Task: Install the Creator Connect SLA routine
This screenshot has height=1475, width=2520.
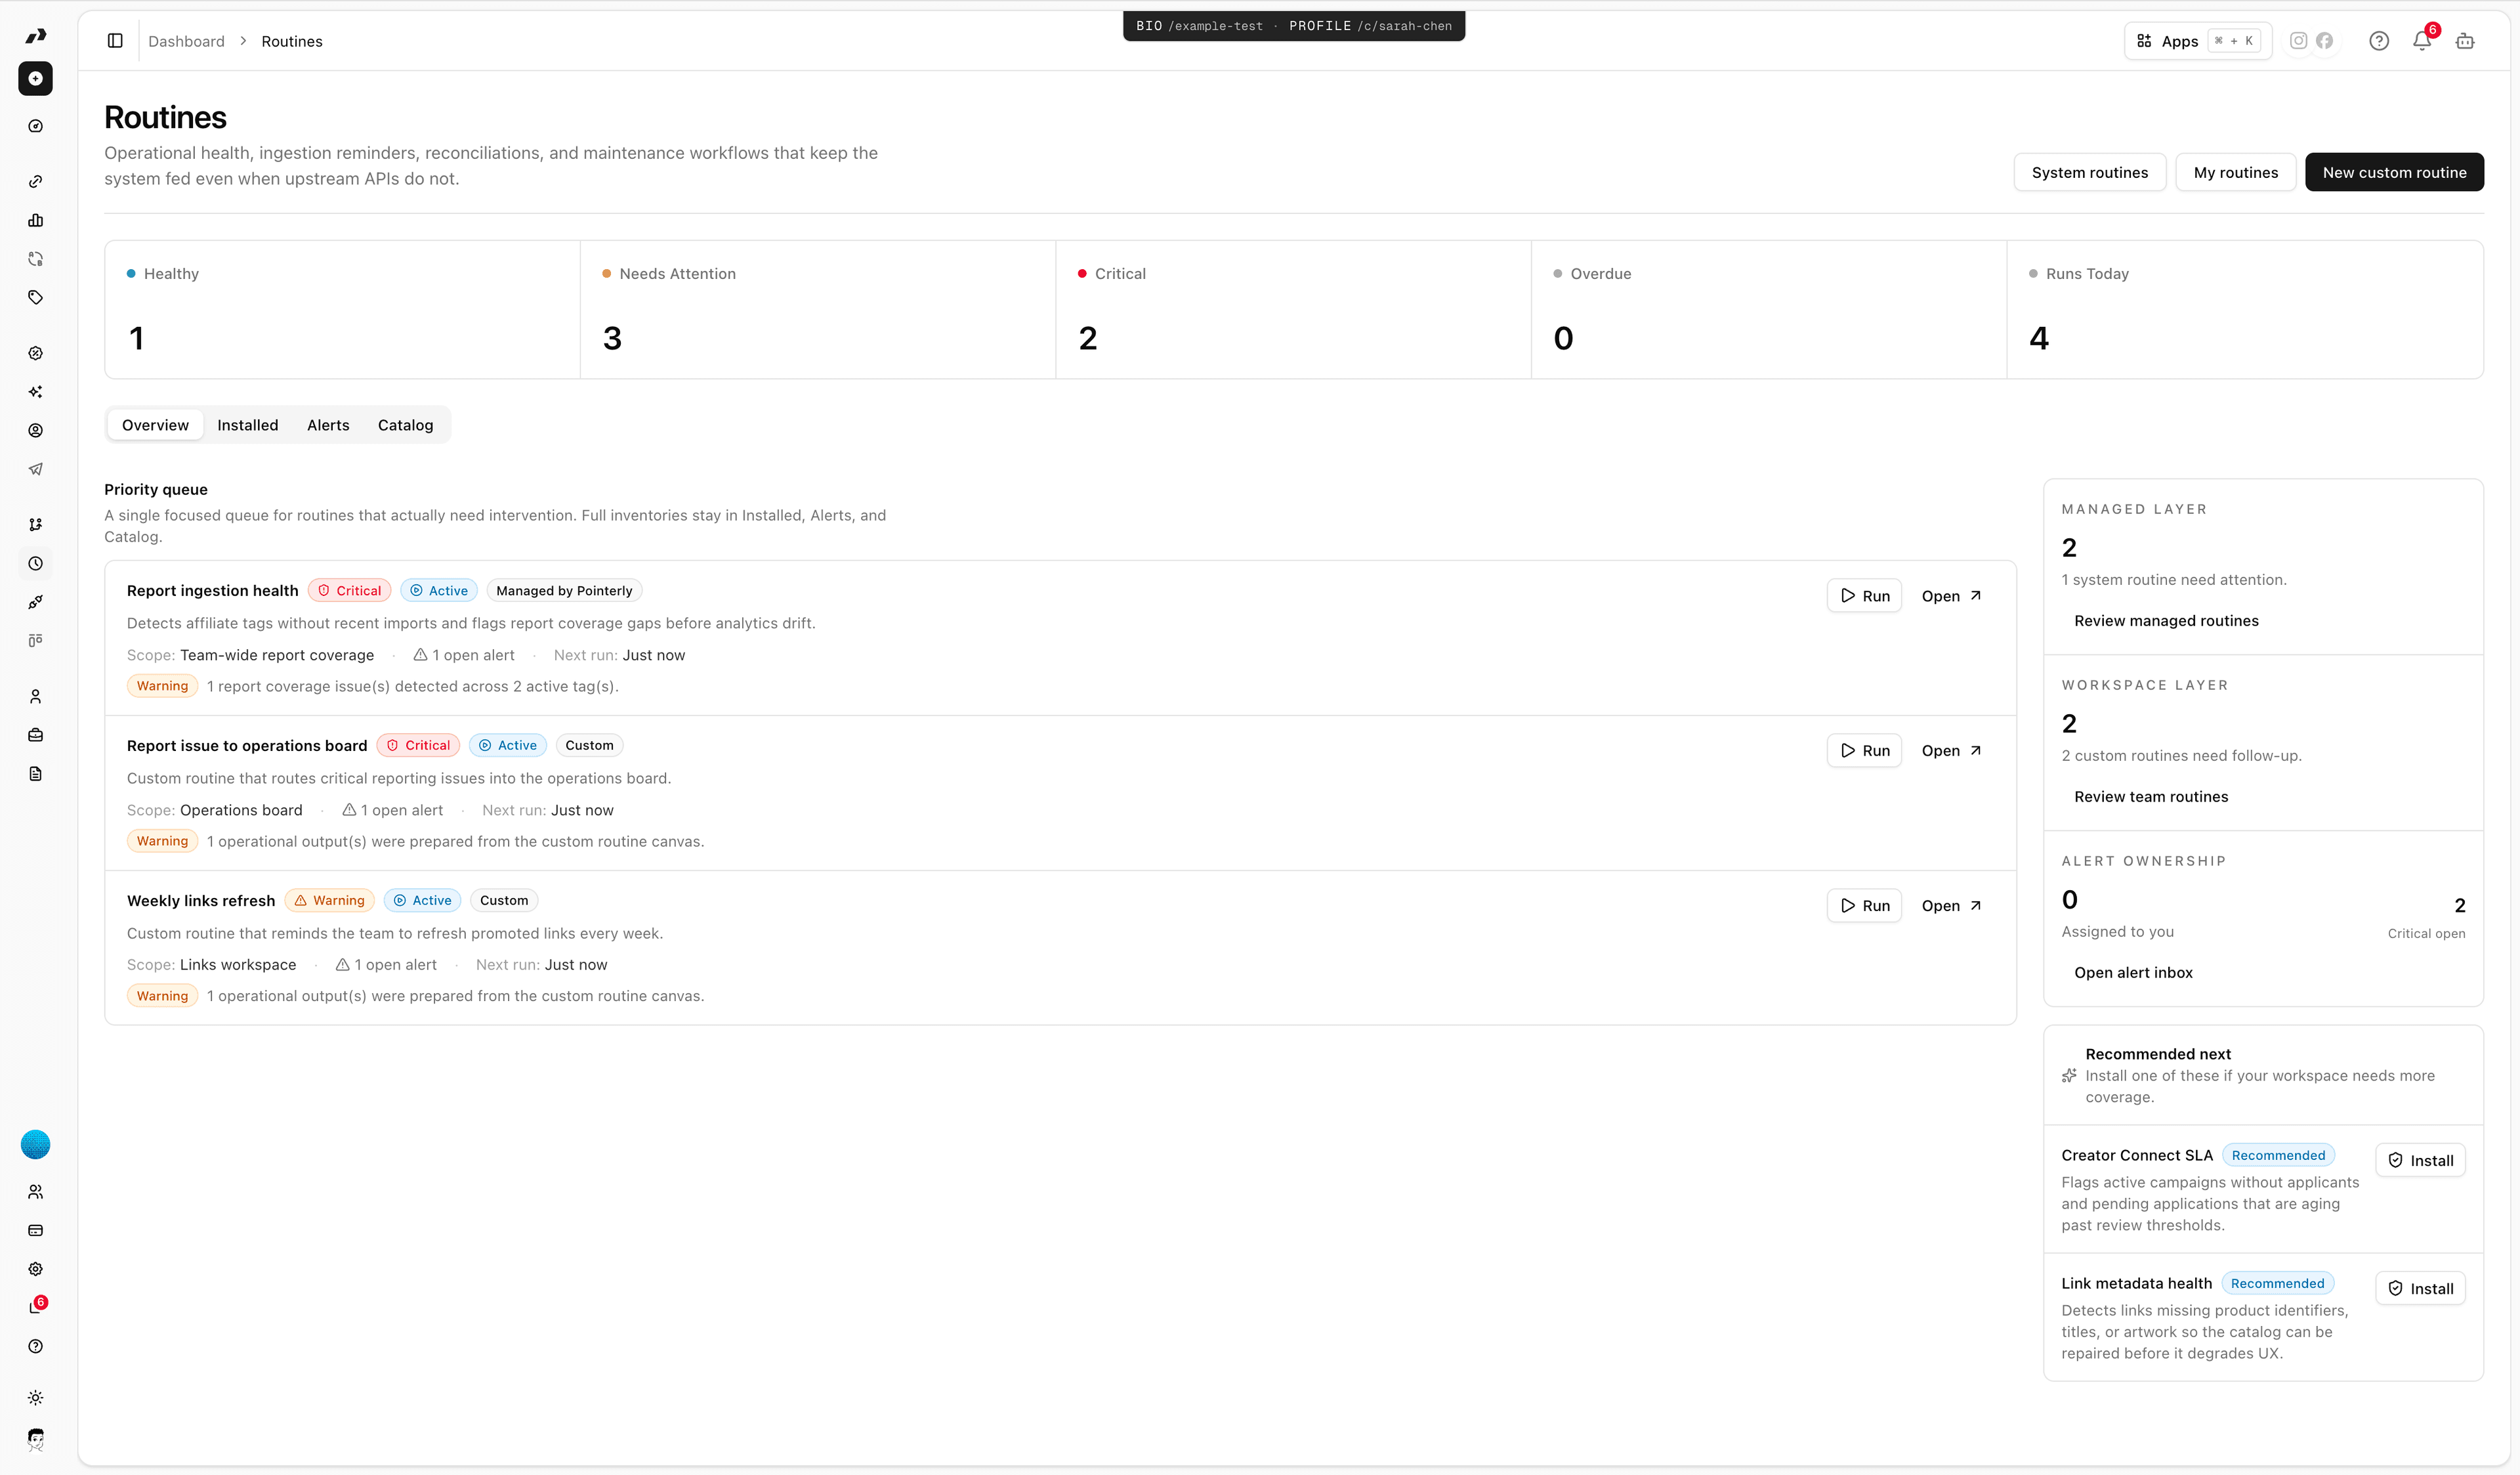Action: click(2420, 1161)
